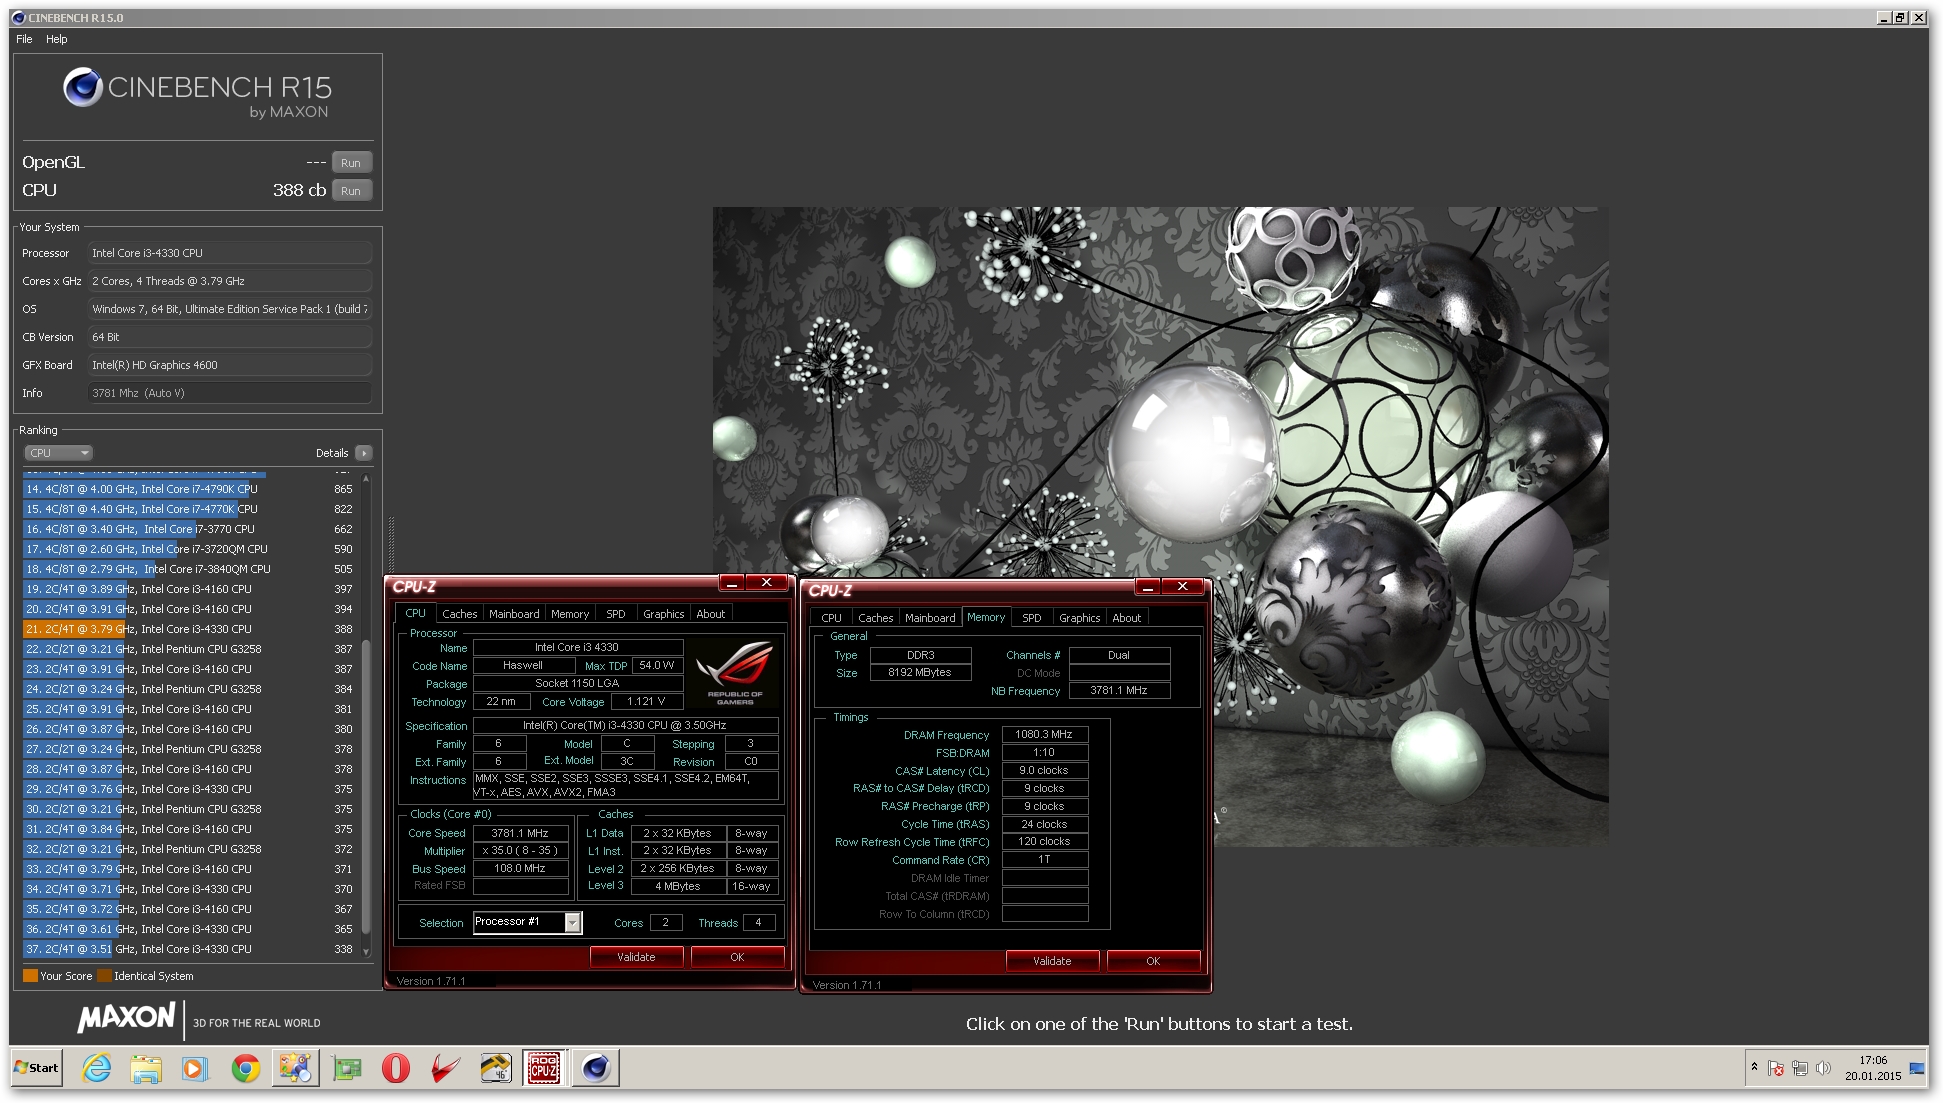Image resolution: width=1943 pixels, height=1103 pixels.
Task: Open Action Center flag tray icon
Action: 1776,1068
